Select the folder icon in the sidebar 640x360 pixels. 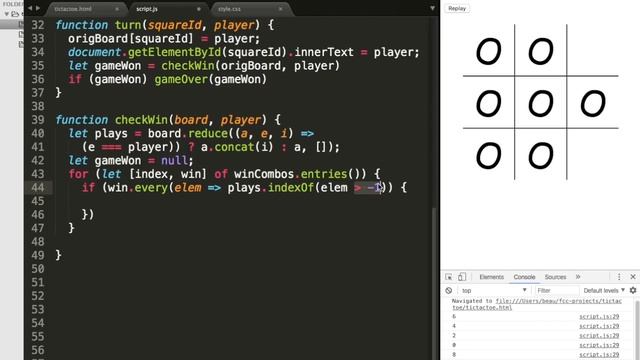coord(15,14)
